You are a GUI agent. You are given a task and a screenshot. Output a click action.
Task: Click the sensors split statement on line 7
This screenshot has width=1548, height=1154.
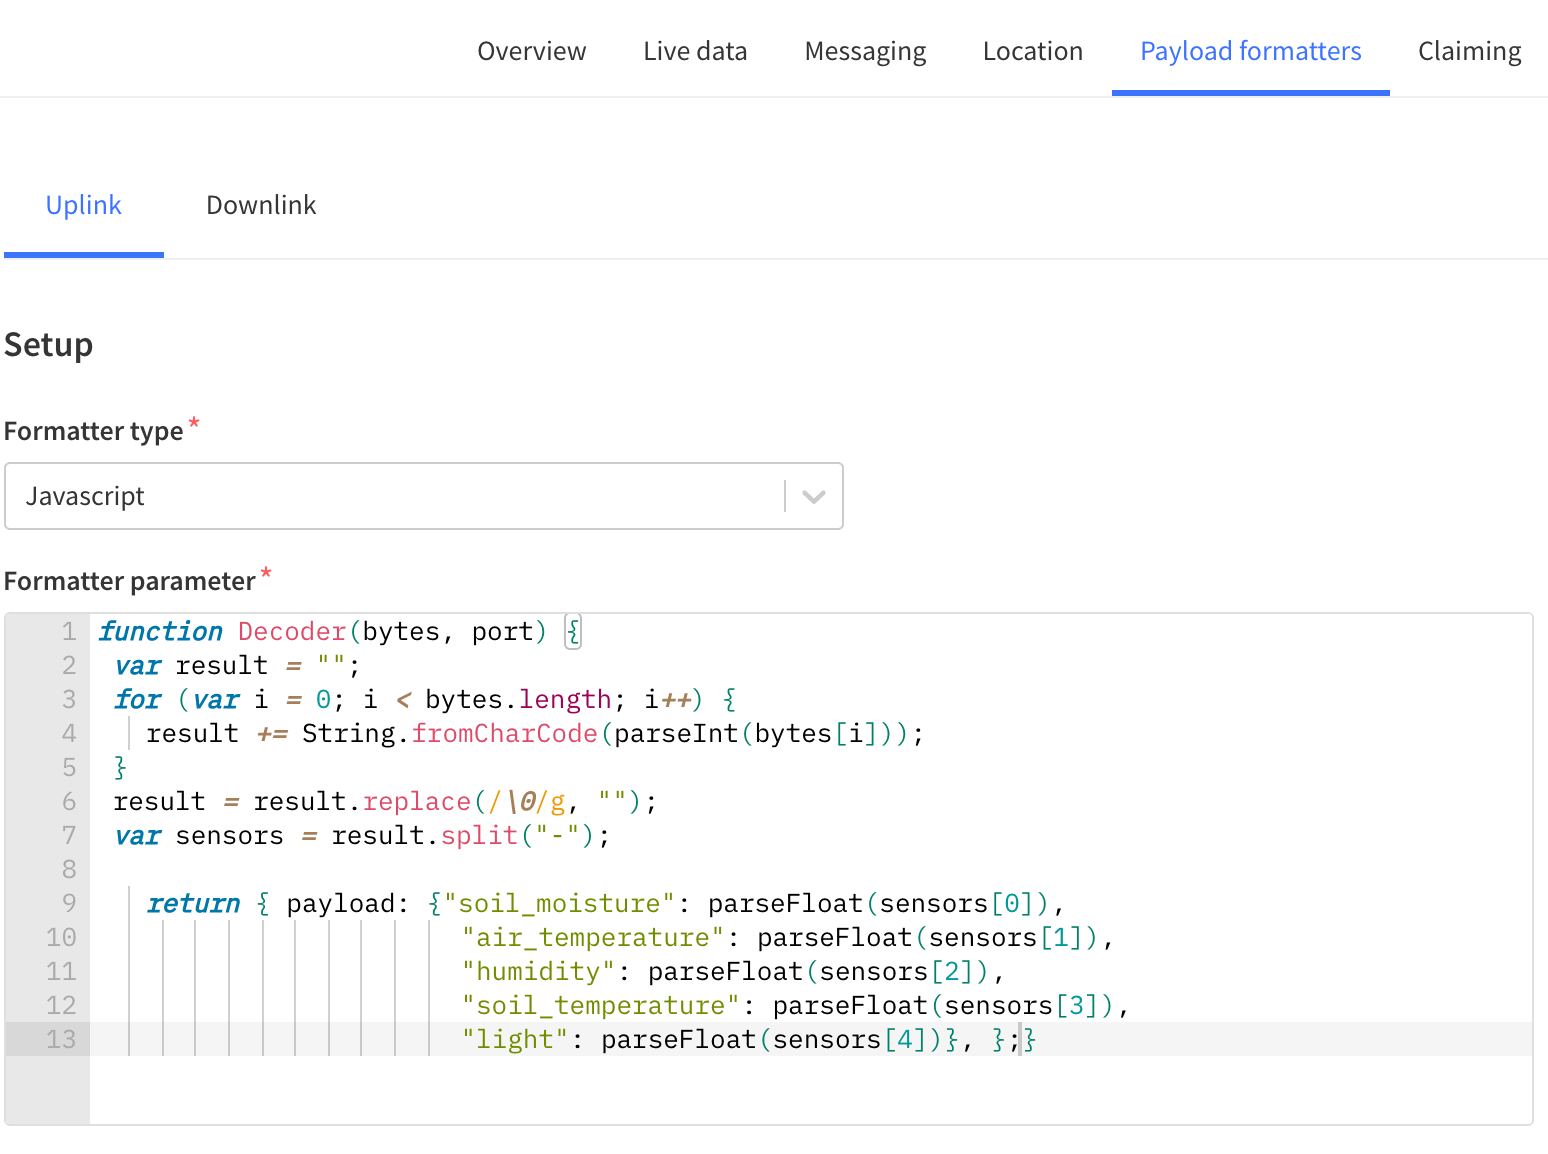click(x=360, y=835)
